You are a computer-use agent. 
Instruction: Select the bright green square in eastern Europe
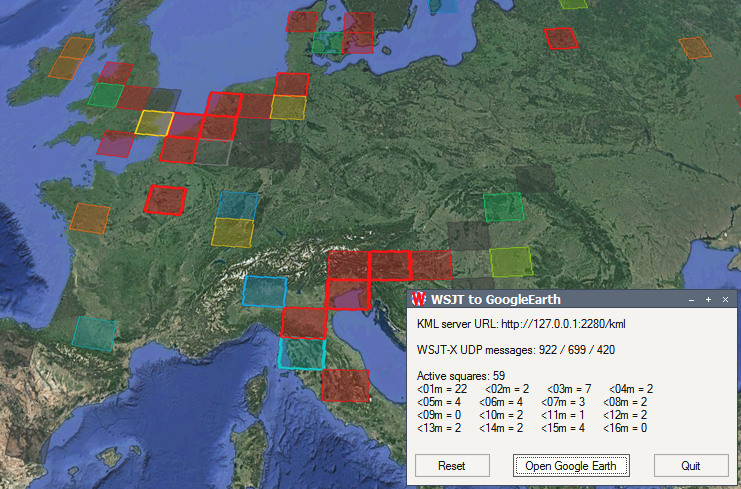tap(504, 207)
